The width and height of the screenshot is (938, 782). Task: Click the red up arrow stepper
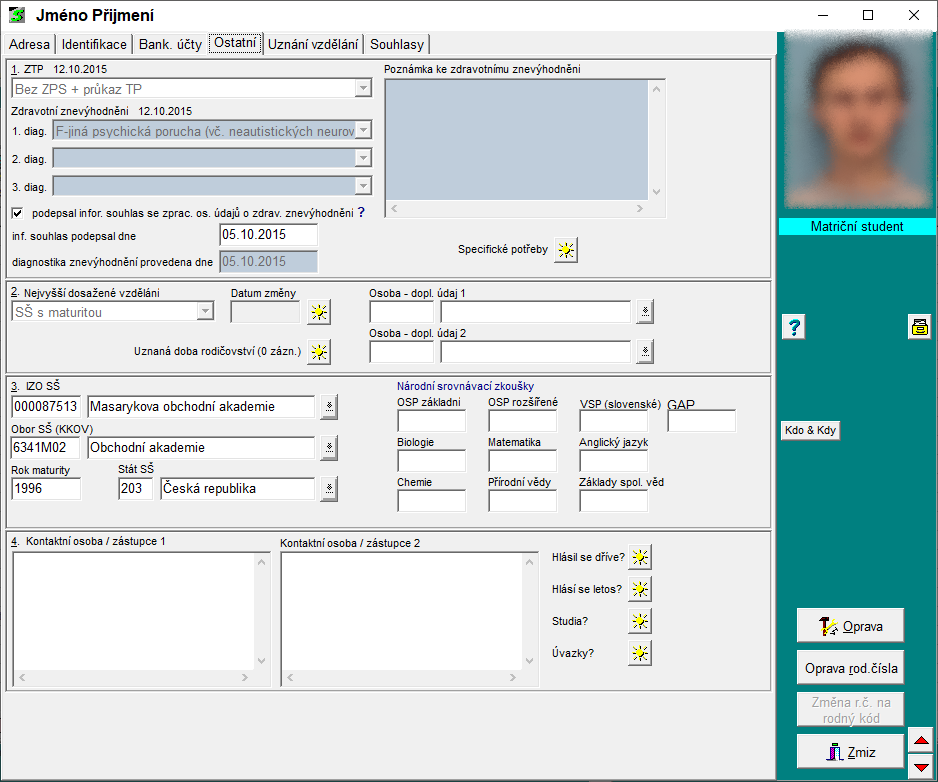(x=922, y=740)
